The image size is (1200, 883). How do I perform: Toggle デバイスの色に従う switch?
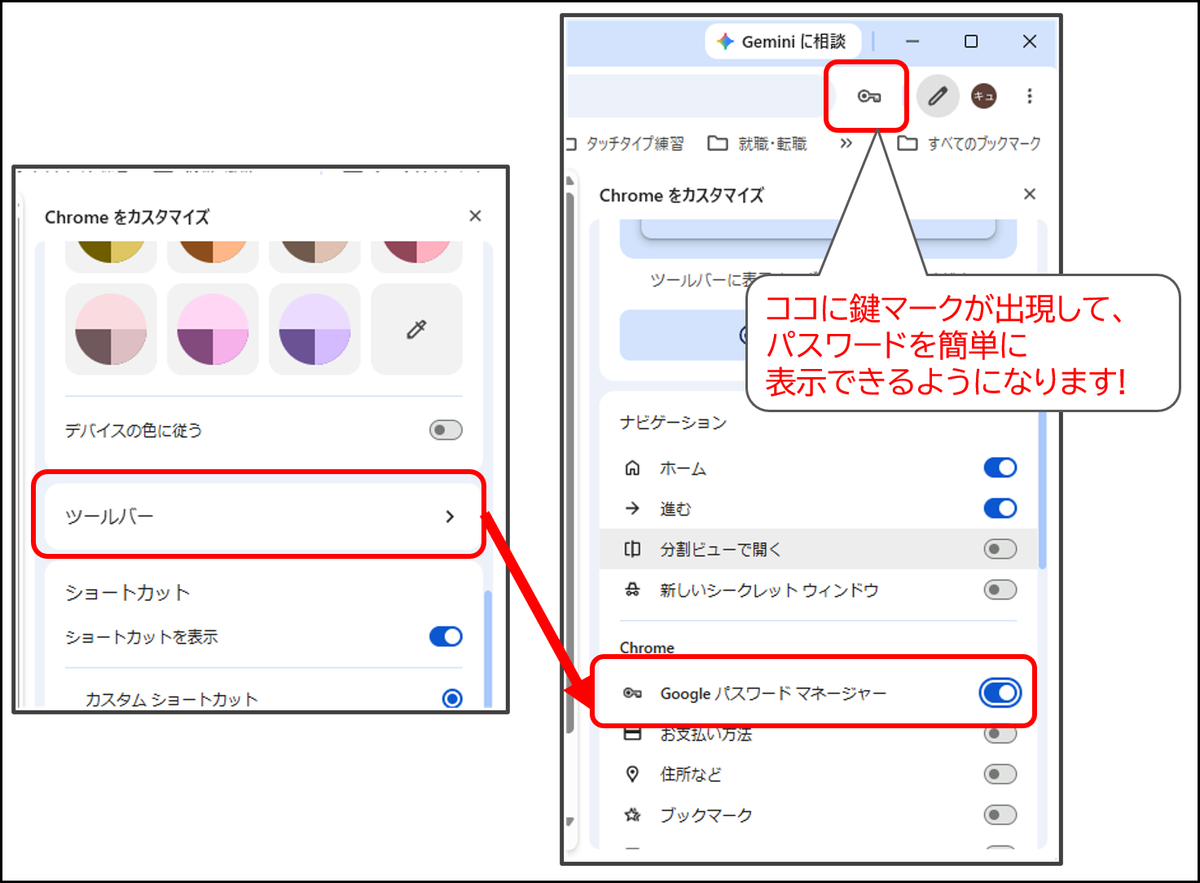(x=446, y=430)
